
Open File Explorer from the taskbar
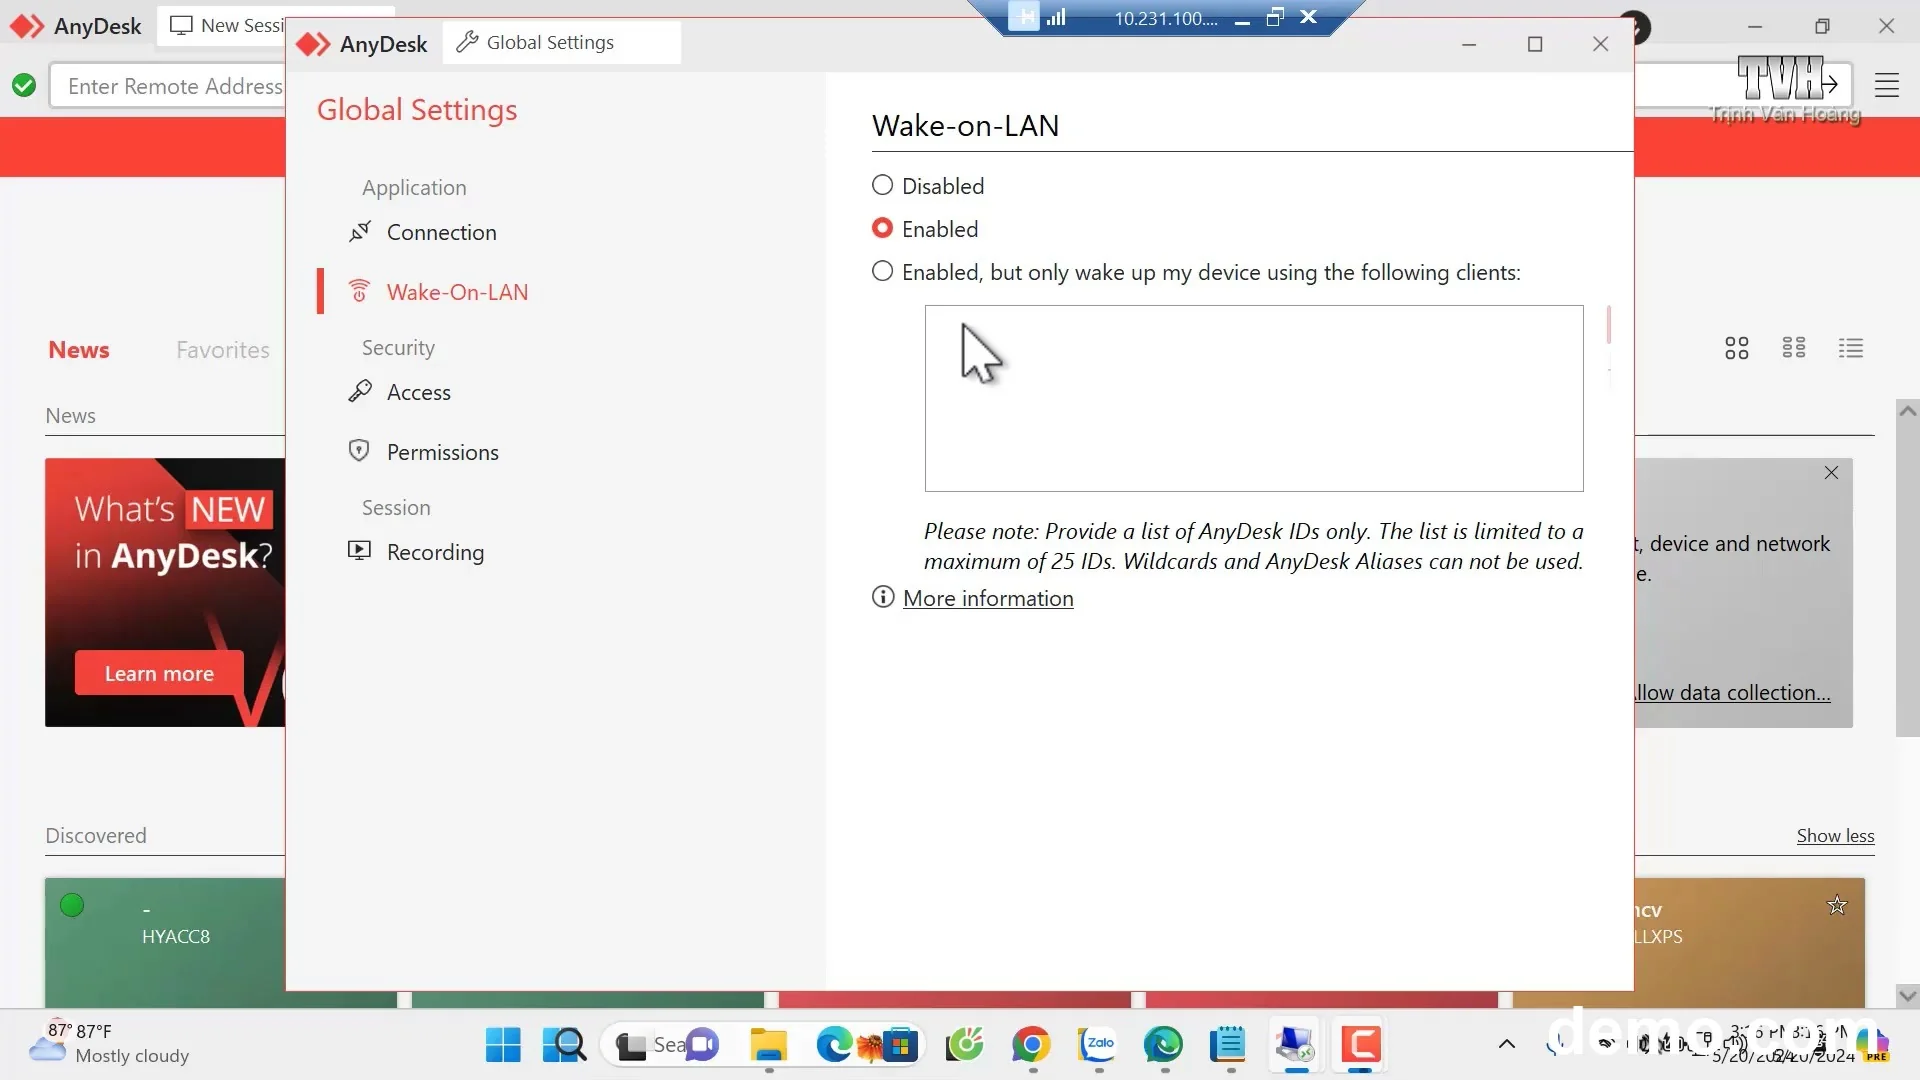[x=769, y=1045]
